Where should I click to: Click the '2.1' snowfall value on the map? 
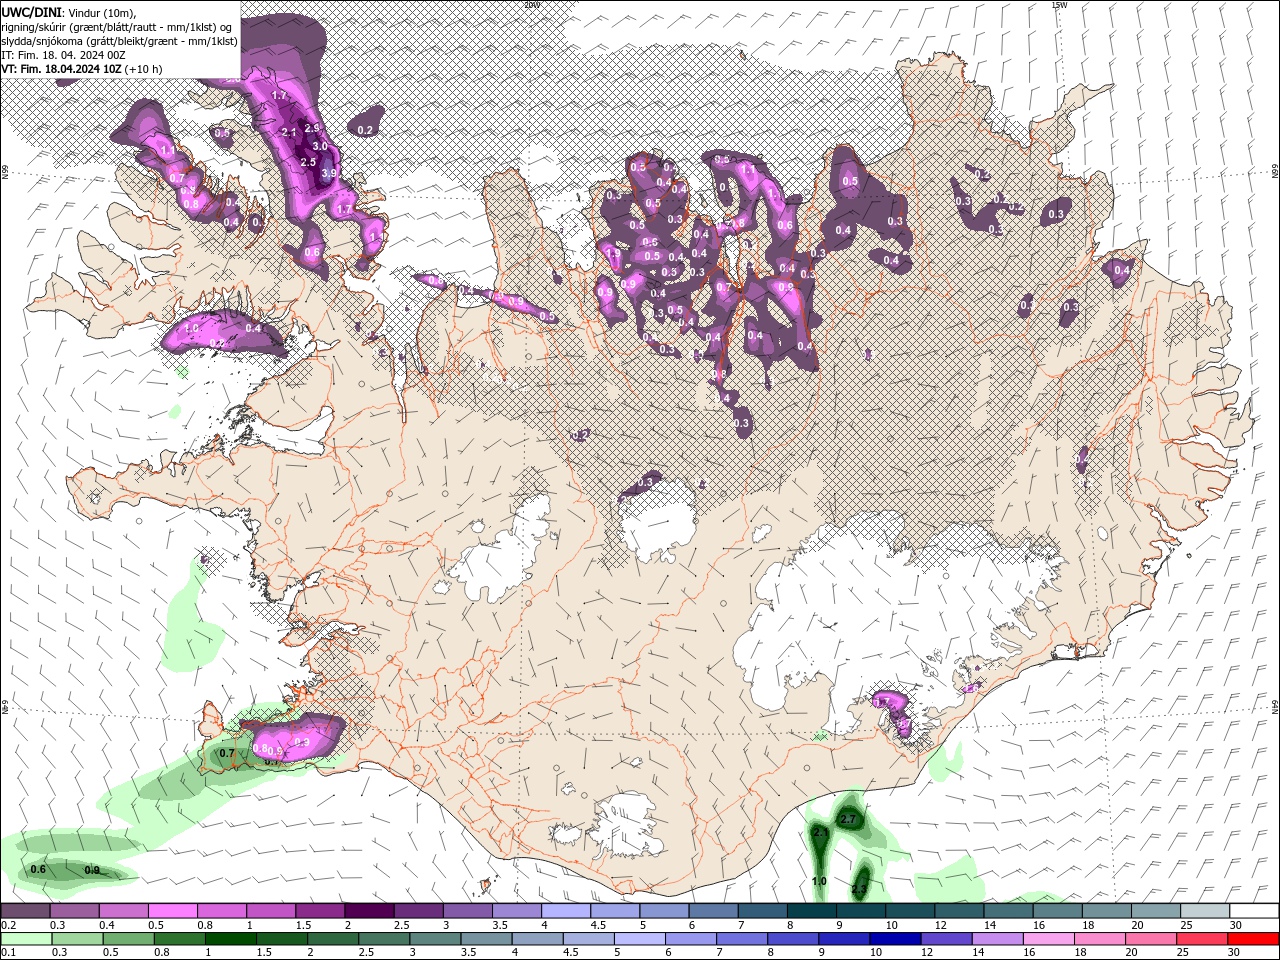click(x=290, y=132)
